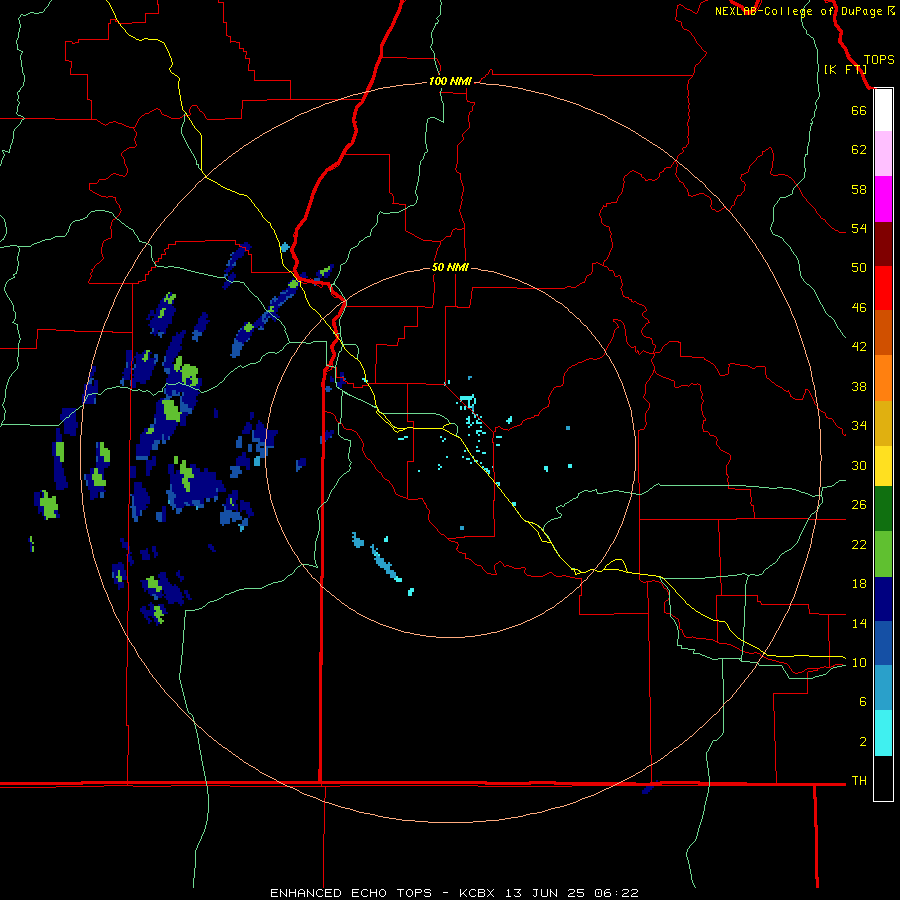Click the legend value '14'
This screenshot has width=900, height=900.
(x=859, y=623)
